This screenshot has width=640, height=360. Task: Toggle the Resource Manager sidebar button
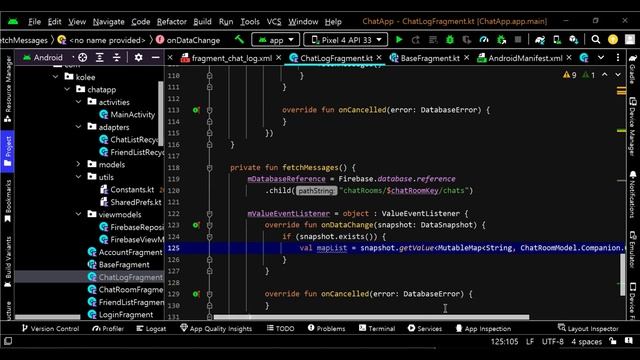pos(7,89)
